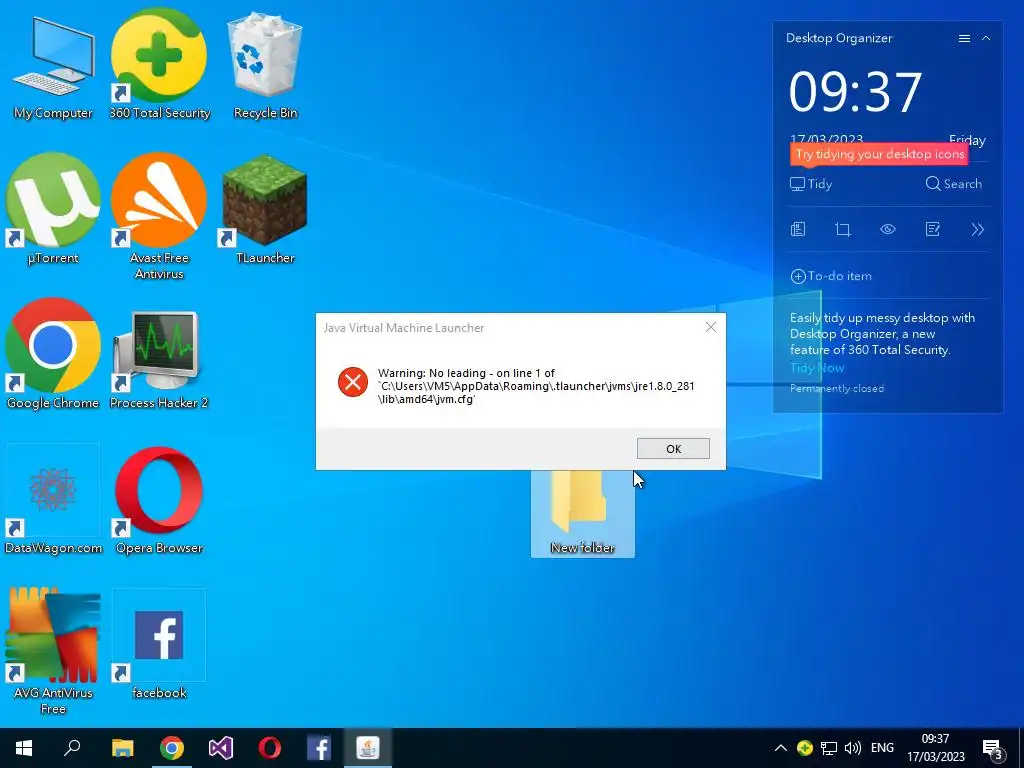Select the Avast Free Antivirus shortcut
The image size is (1024, 768).
click(x=159, y=216)
